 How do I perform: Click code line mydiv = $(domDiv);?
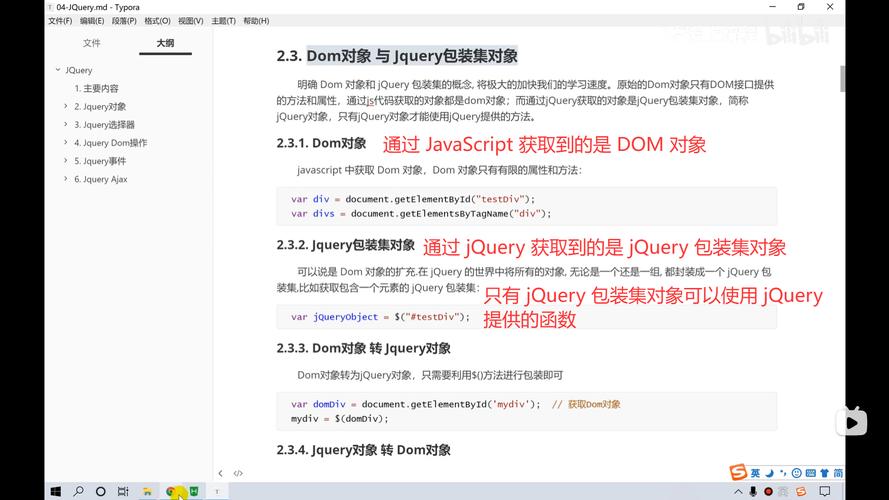coord(340,419)
